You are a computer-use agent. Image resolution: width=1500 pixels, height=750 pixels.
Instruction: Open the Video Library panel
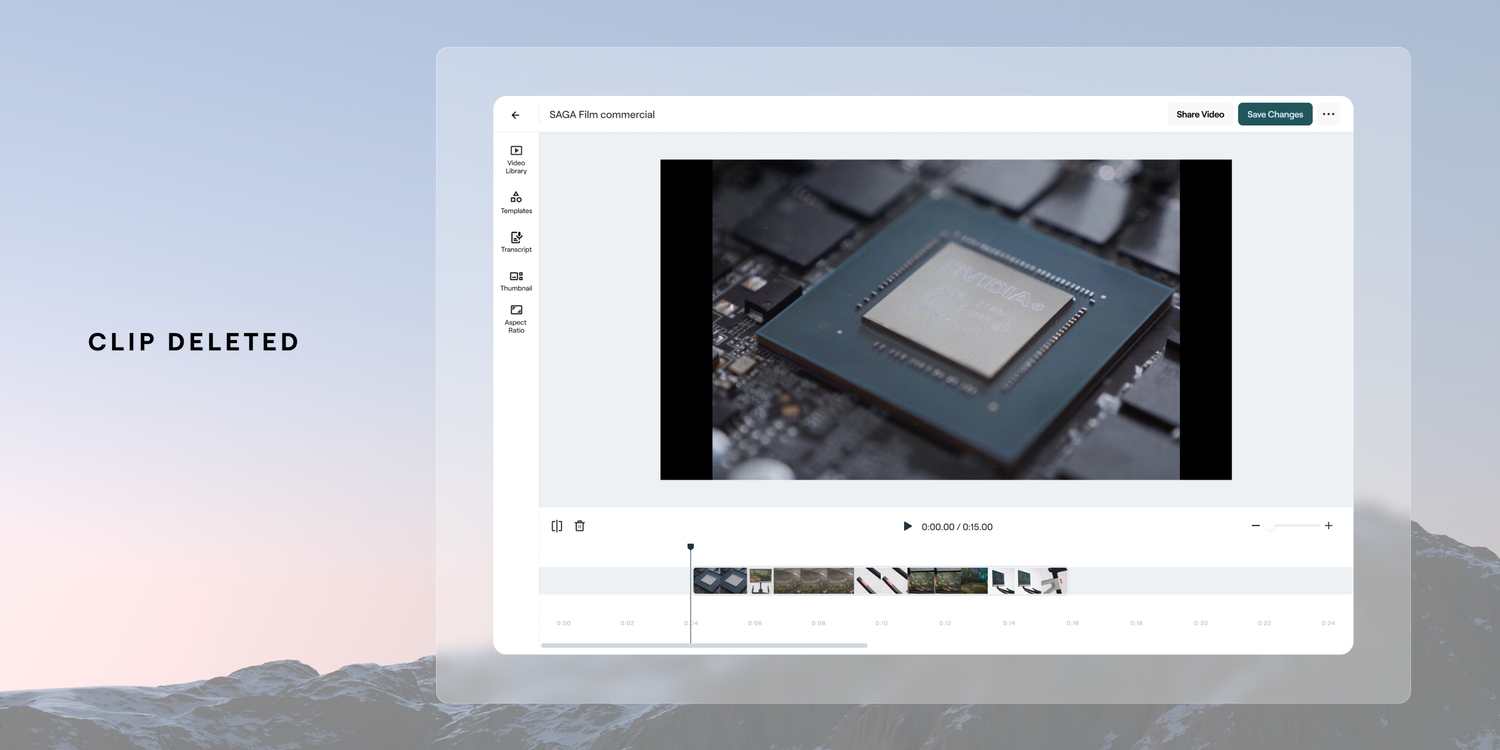(x=516, y=160)
